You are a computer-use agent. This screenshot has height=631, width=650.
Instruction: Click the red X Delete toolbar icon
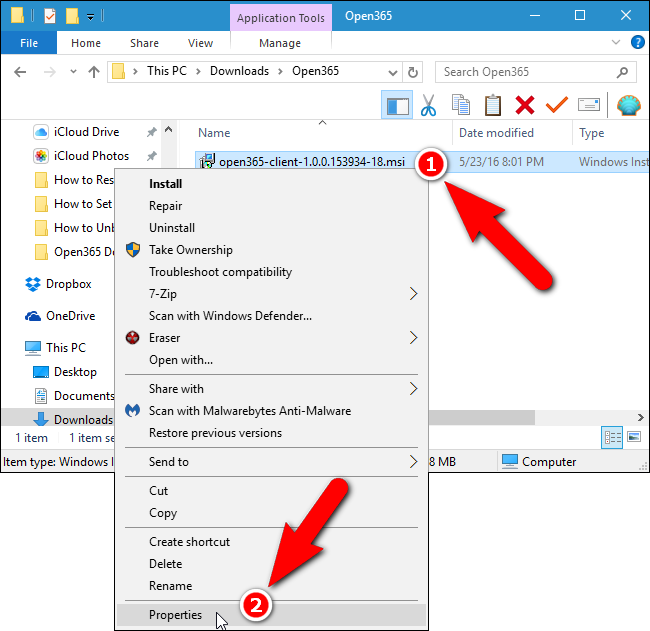tap(525, 105)
